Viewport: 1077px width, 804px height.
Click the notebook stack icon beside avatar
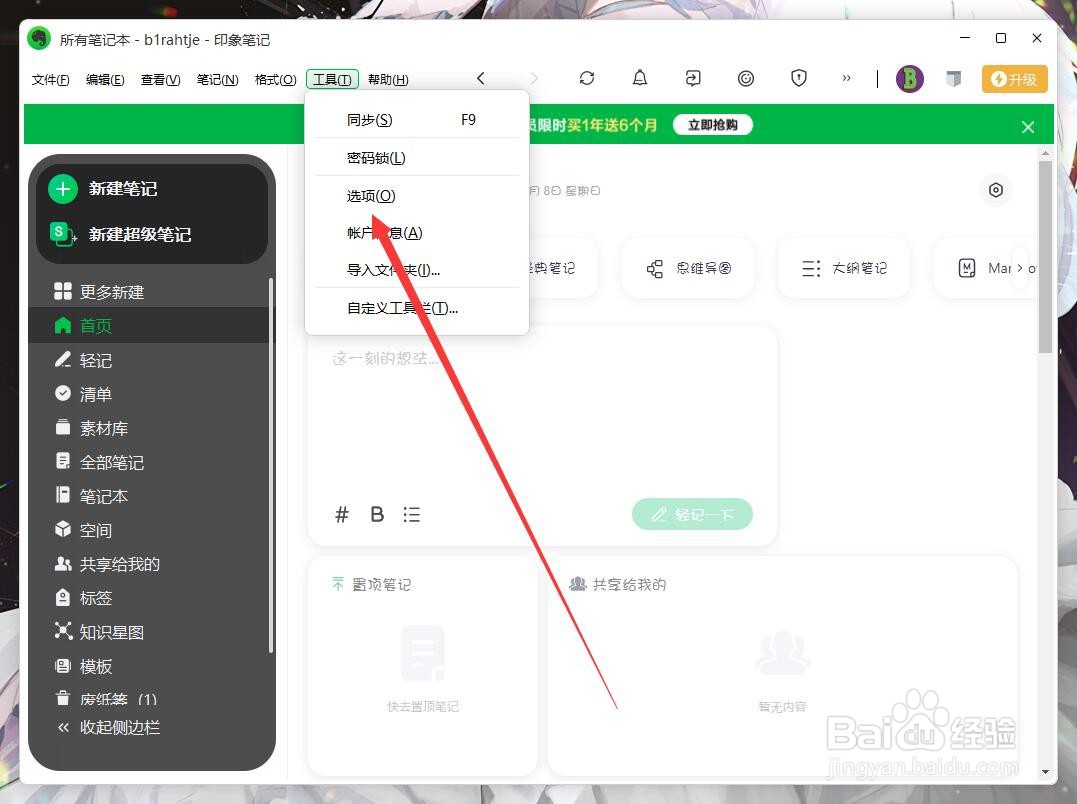[953, 79]
